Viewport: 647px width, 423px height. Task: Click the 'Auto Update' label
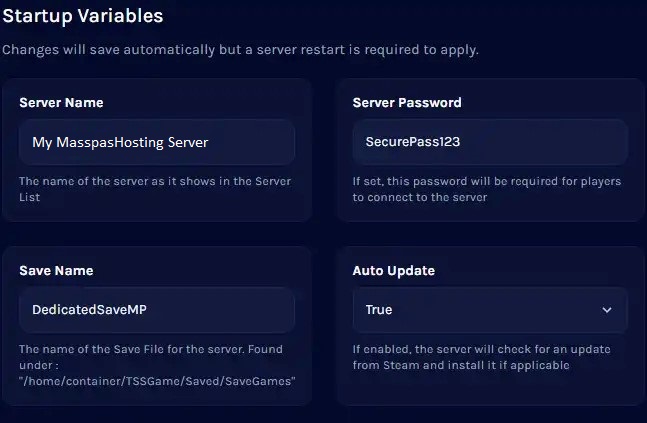tap(394, 270)
